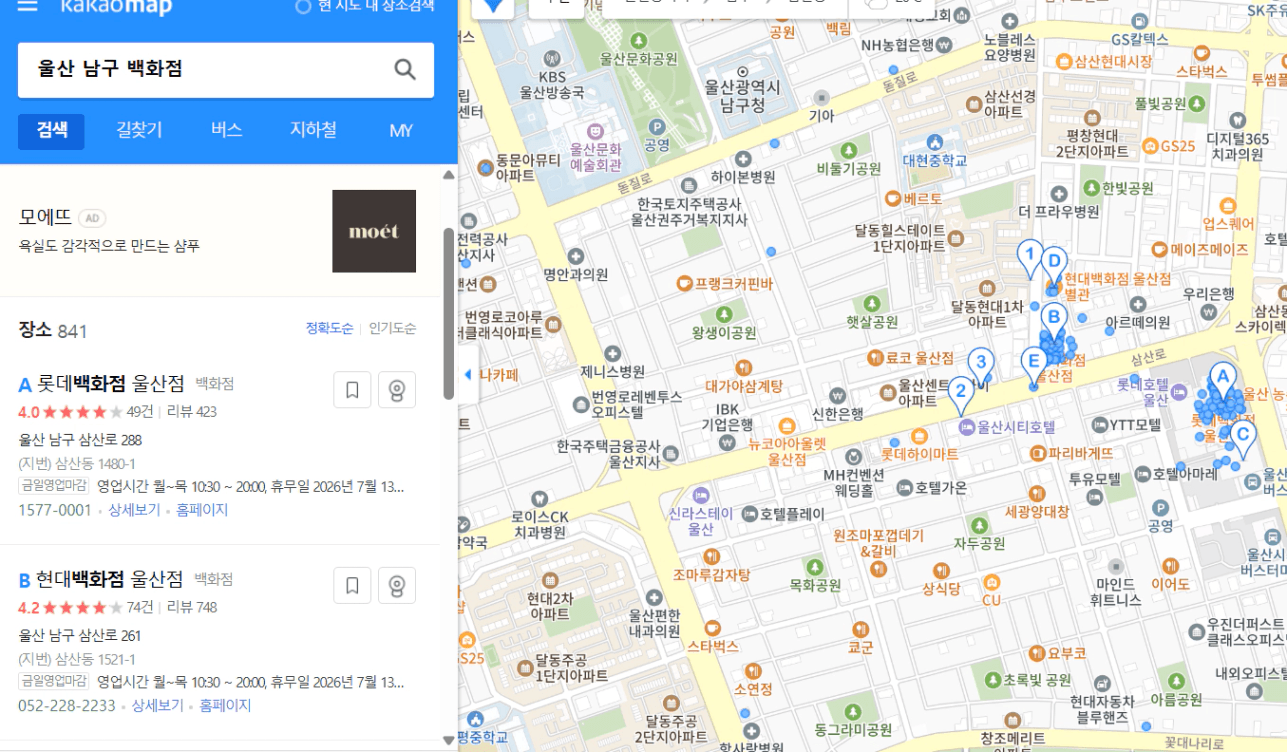1287x752 pixels.
Task: Click the 울산광역시 남구청 label on map
Action: (743, 96)
